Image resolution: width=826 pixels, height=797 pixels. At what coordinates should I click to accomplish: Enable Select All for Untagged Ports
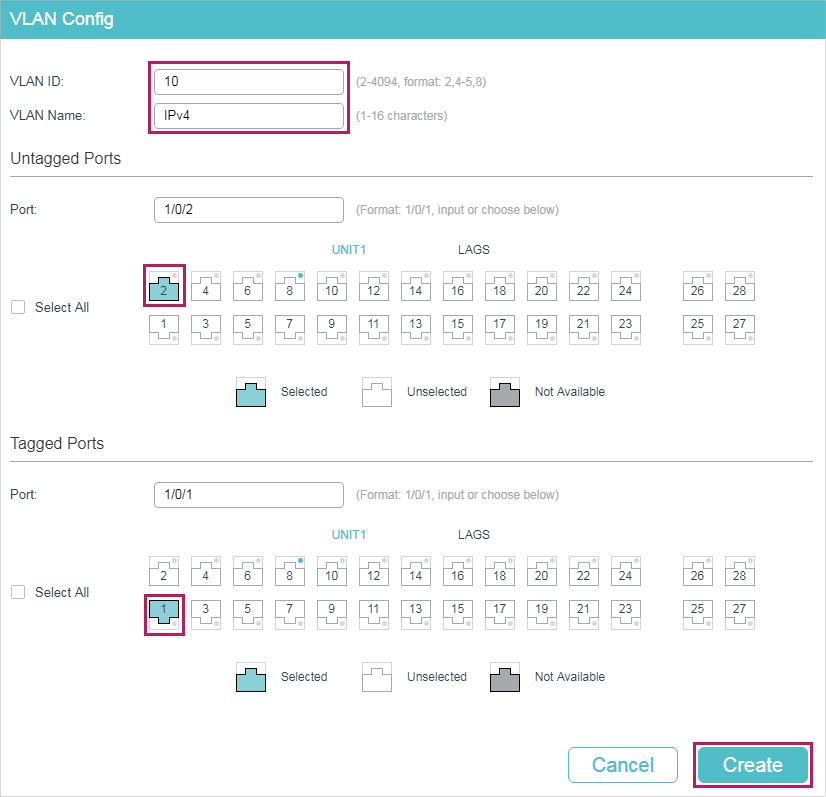[18, 307]
